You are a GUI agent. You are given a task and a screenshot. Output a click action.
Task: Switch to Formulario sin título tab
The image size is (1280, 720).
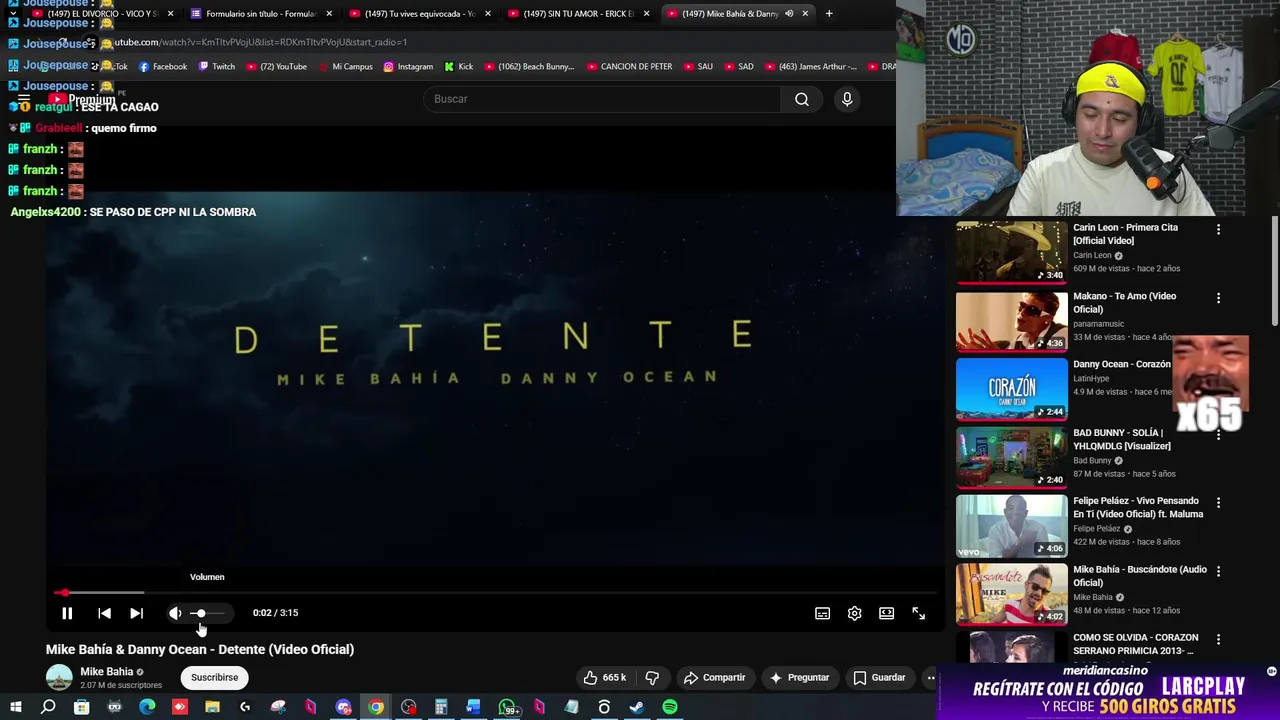click(260, 14)
